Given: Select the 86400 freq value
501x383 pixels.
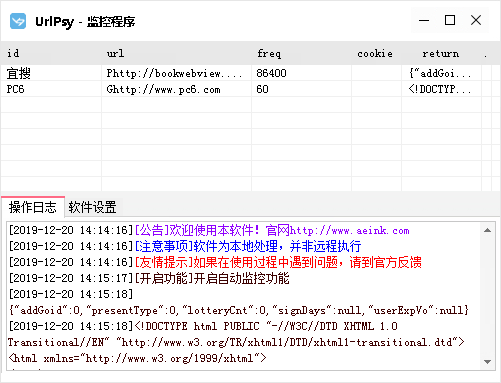Looking at the screenshot, I should (271, 73).
